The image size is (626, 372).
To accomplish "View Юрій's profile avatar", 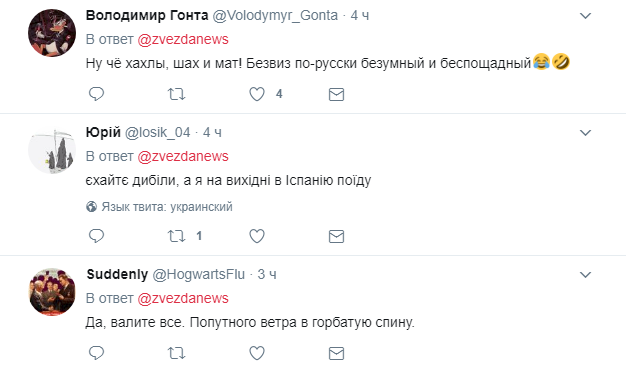I will pyautogui.click(x=52, y=150).
